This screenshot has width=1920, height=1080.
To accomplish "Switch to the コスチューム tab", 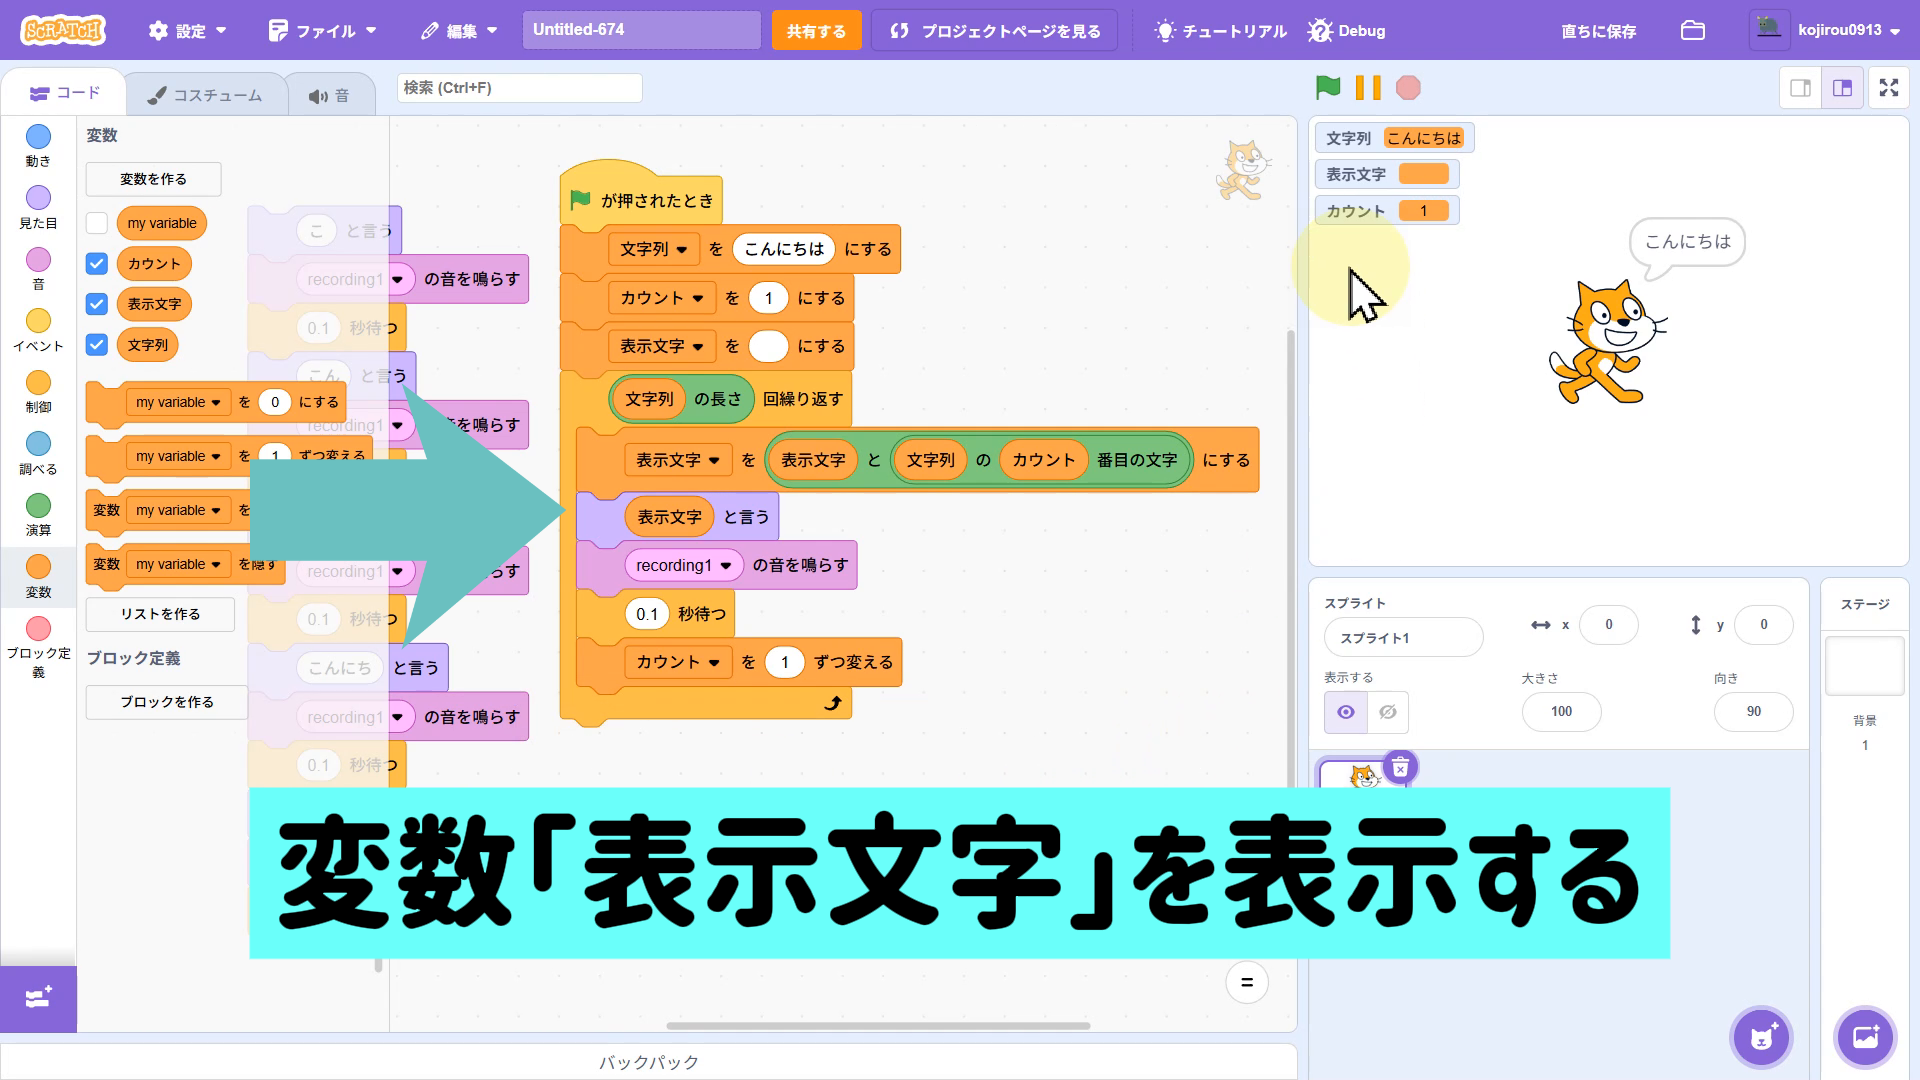I will click(x=205, y=95).
